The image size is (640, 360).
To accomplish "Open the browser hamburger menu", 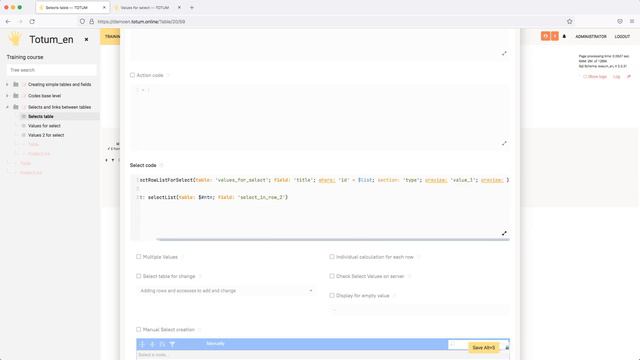I will pos(632,21).
